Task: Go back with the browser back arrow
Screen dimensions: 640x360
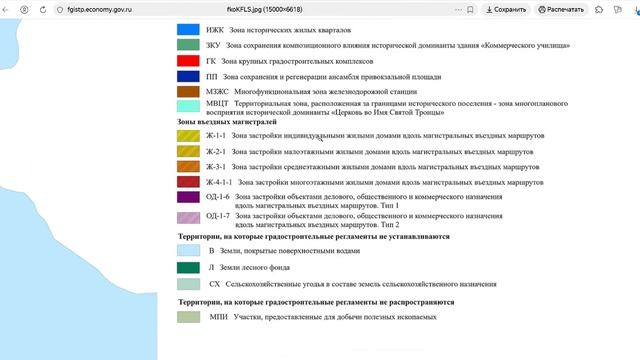Action: point(5,9)
